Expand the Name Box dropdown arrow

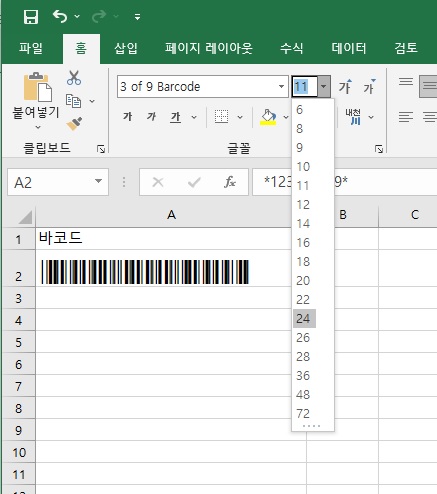[x=98, y=181]
